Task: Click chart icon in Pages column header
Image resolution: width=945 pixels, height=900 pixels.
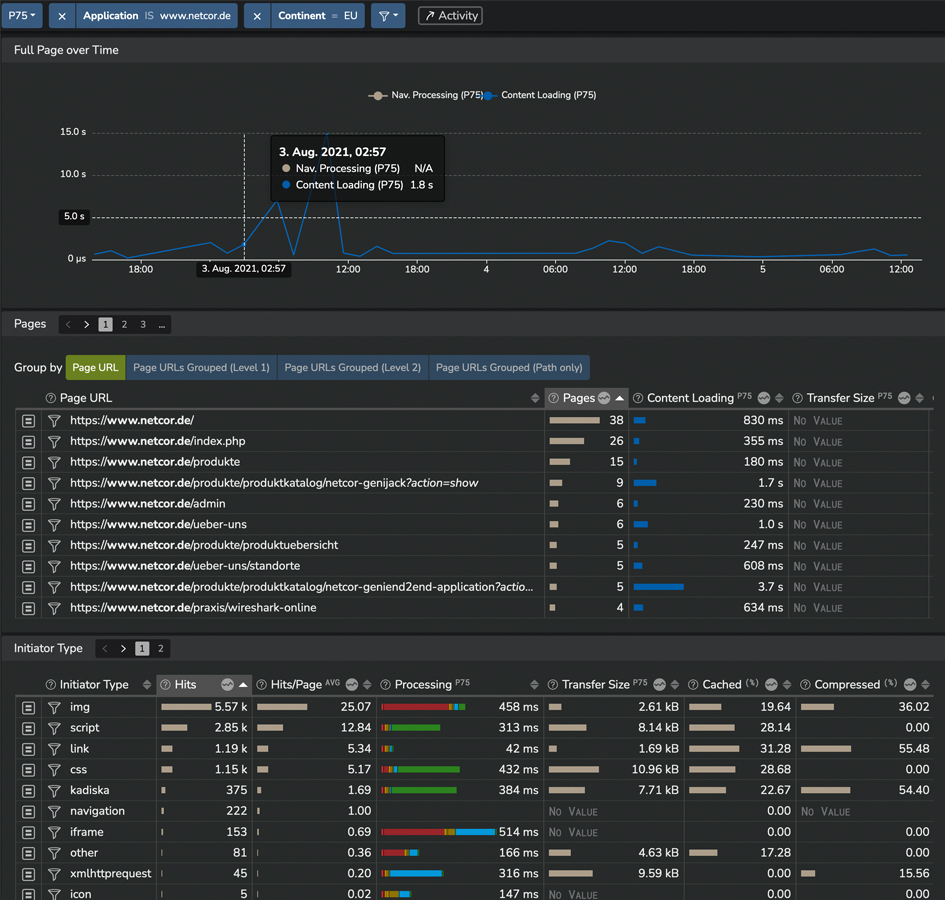Action: pyautogui.click(x=604, y=399)
